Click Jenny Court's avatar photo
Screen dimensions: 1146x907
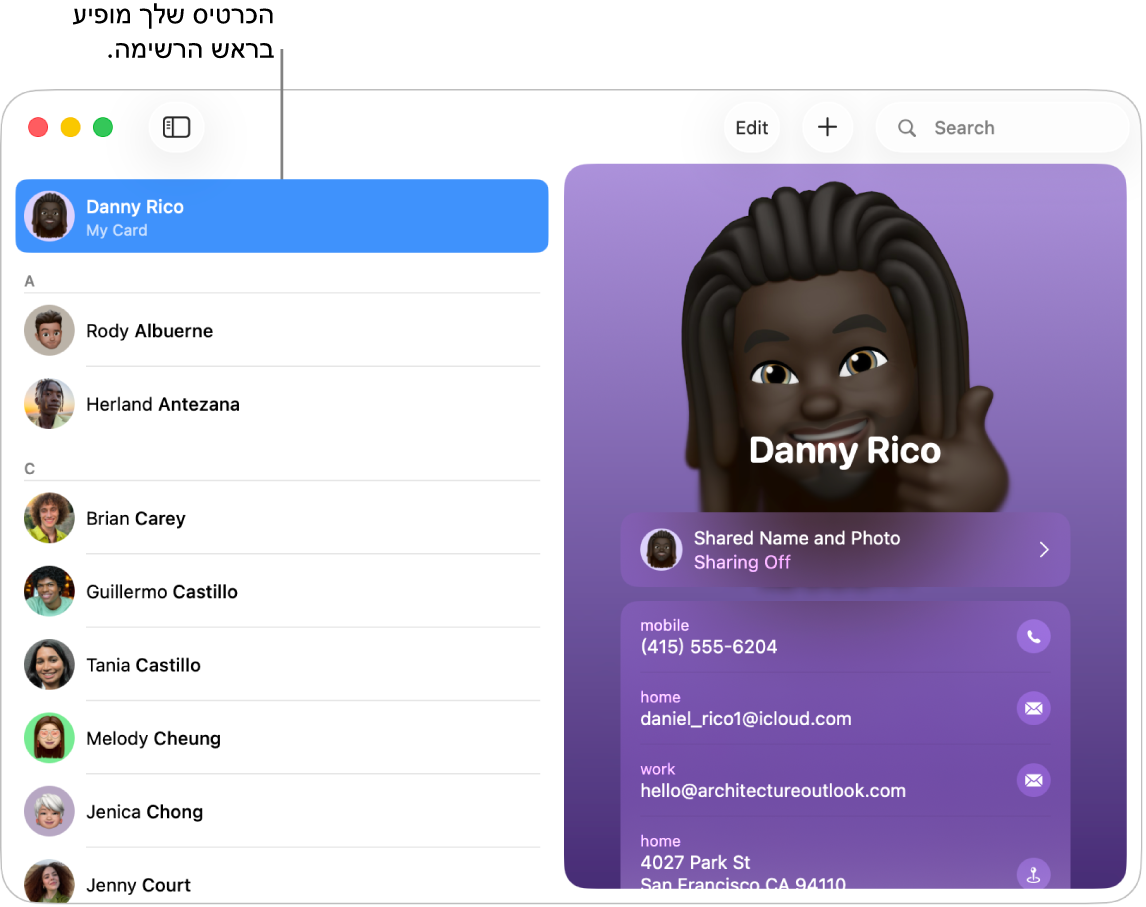pyautogui.click(x=50, y=882)
